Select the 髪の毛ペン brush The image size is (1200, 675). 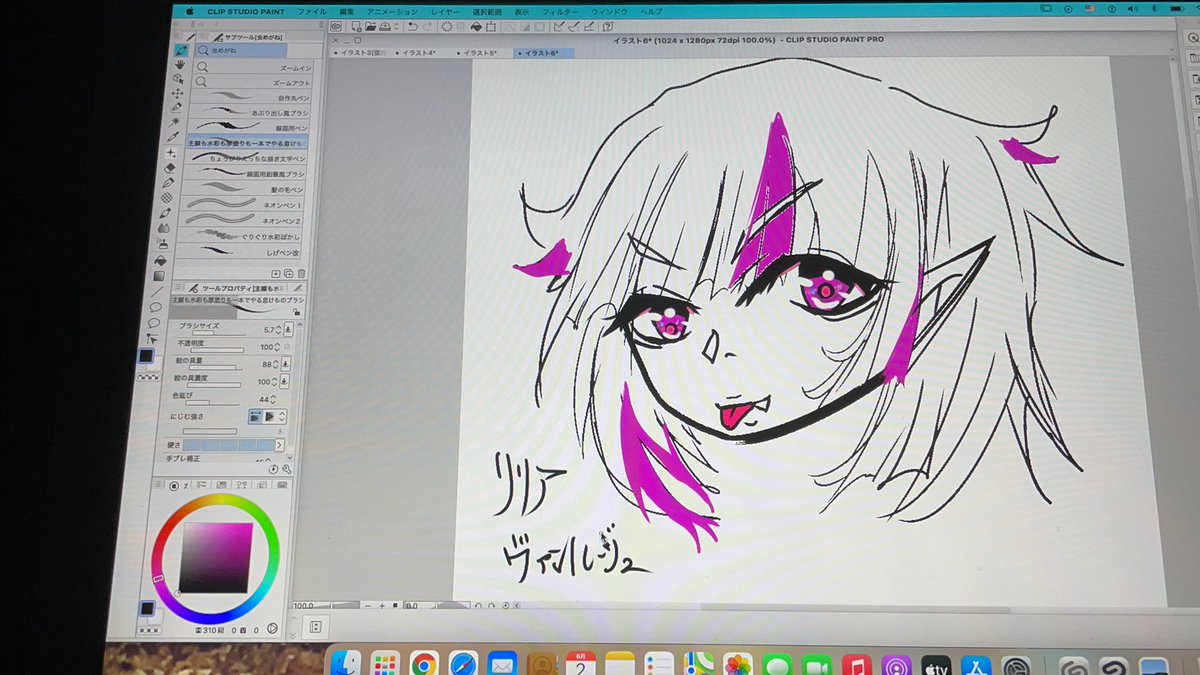(x=244, y=189)
